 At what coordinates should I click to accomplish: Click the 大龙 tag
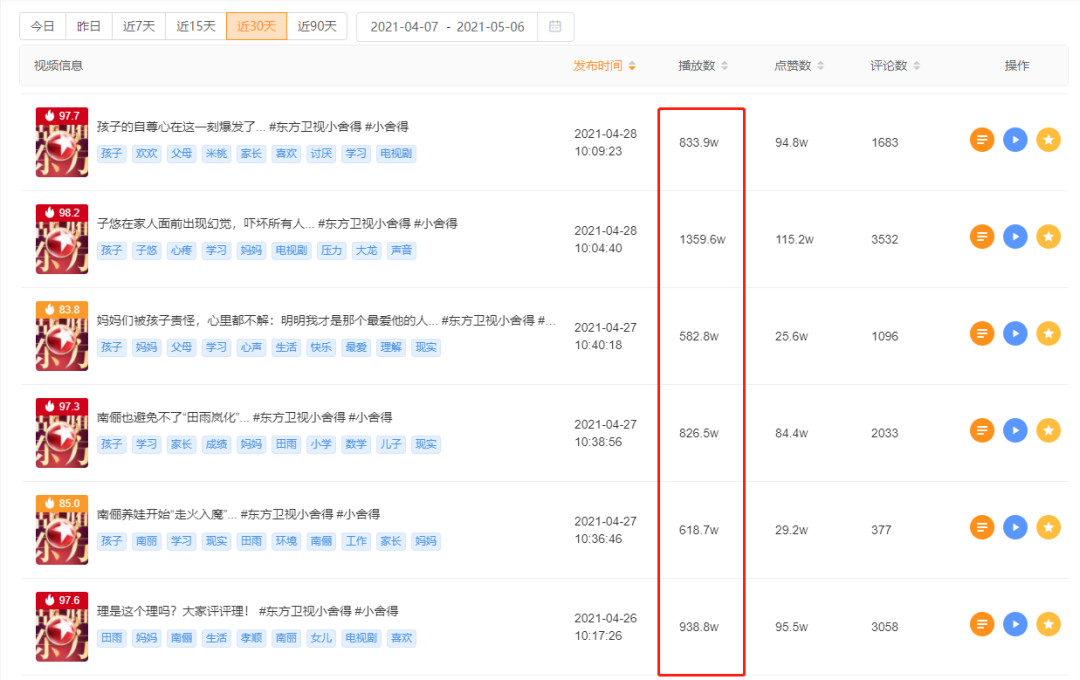pyautogui.click(x=366, y=250)
